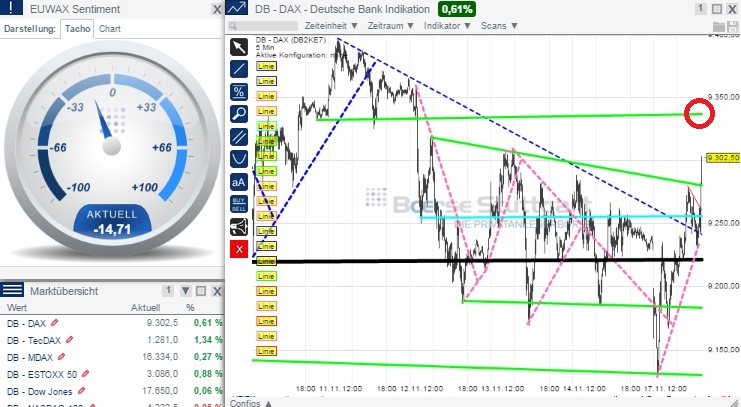This screenshot has width=741, height=407.
Task: Select the DB - MDAX row
Action: point(112,357)
